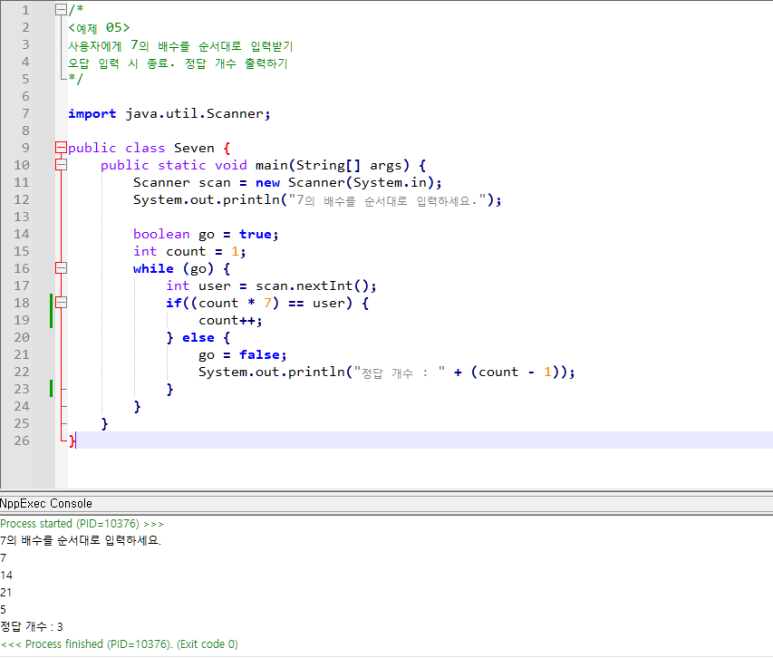Click 'new' keyword on line 11
Screen dimensions: 773x658
(268, 183)
